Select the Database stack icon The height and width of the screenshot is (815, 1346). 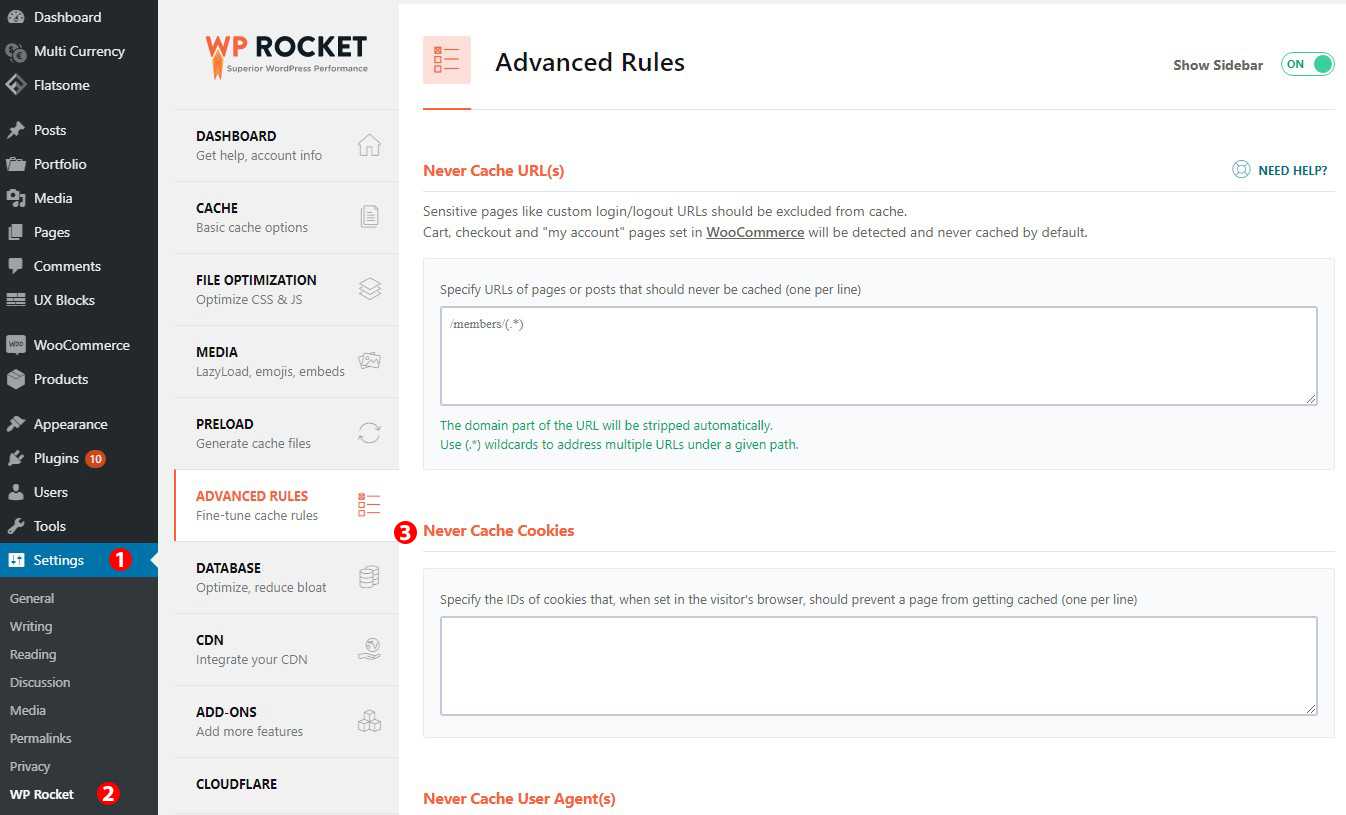click(x=369, y=577)
